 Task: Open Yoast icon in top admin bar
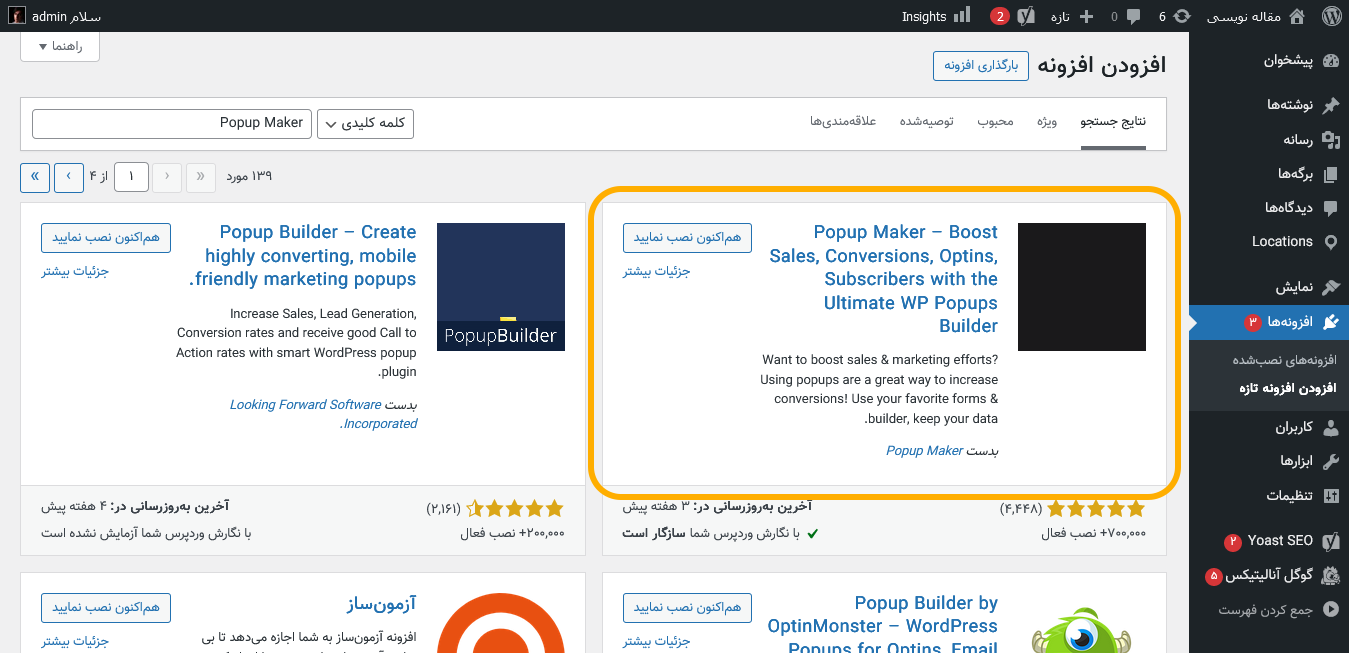tap(1026, 16)
